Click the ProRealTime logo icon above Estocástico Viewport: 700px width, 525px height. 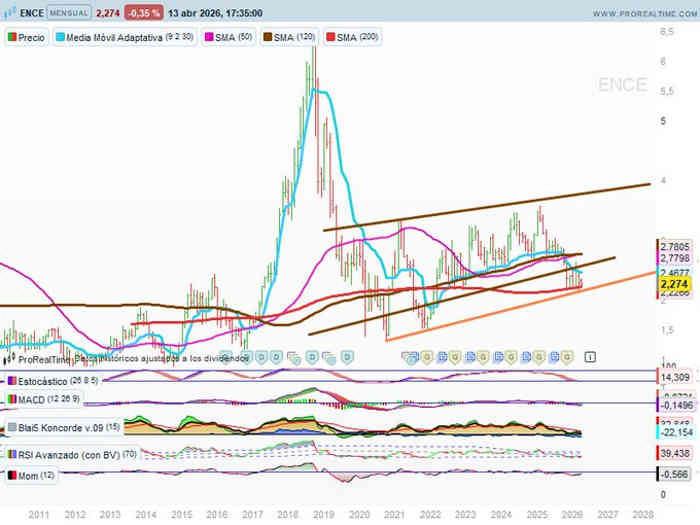(8, 358)
